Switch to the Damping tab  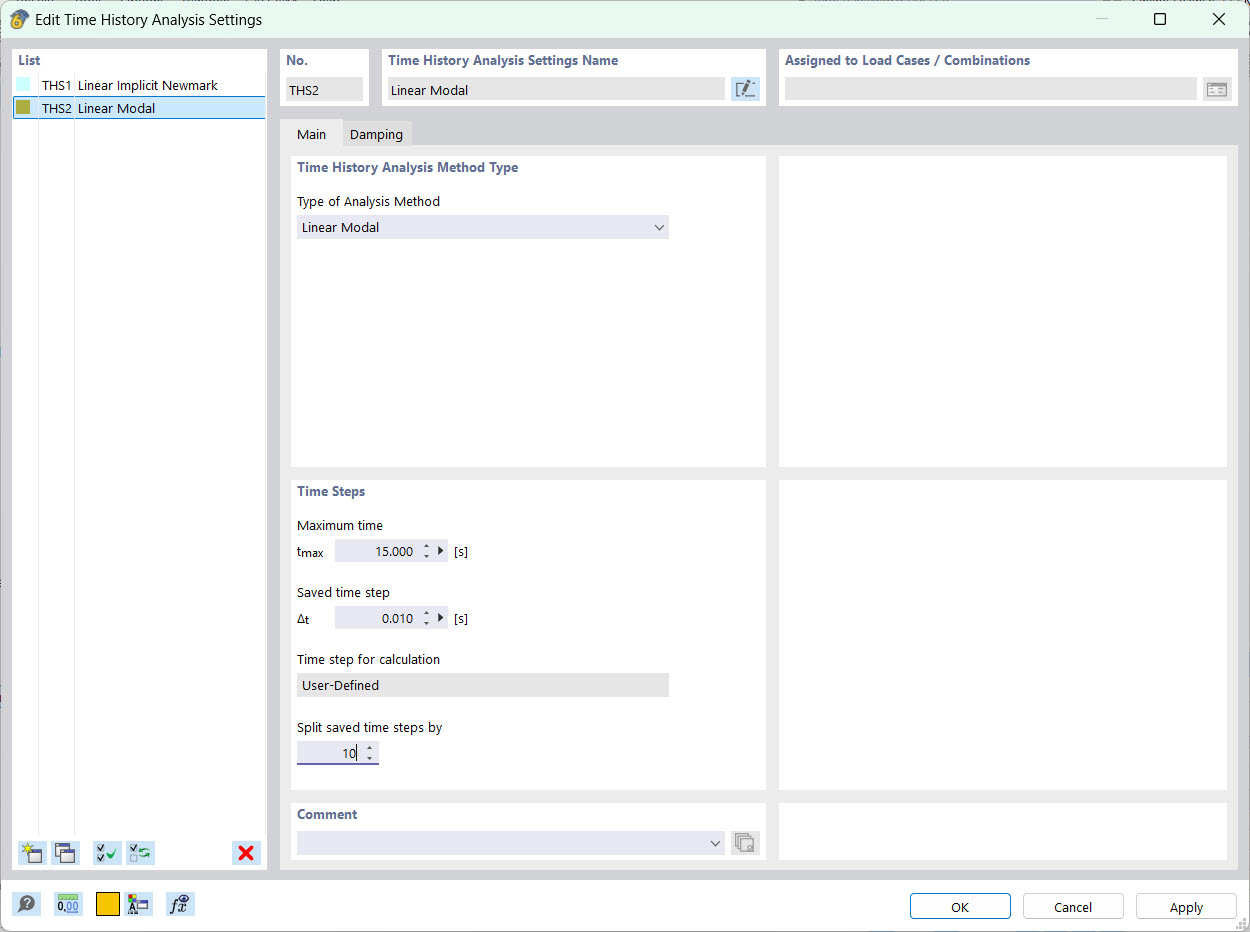[x=376, y=133]
